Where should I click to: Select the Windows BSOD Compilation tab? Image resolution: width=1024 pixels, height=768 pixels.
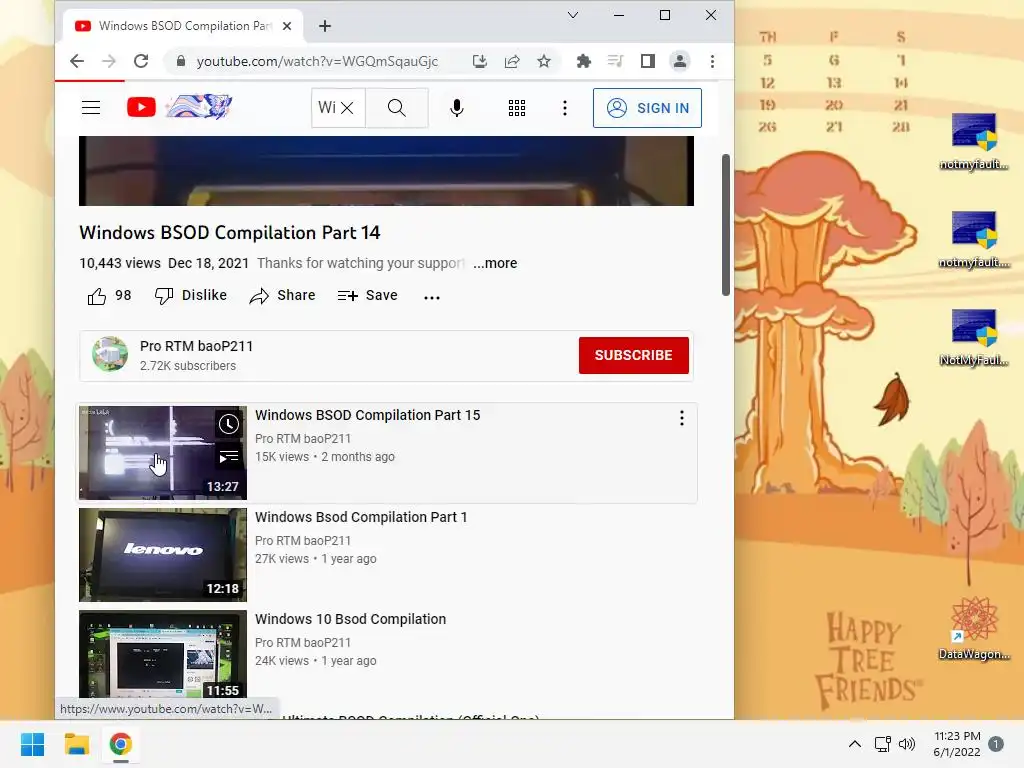tap(184, 25)
